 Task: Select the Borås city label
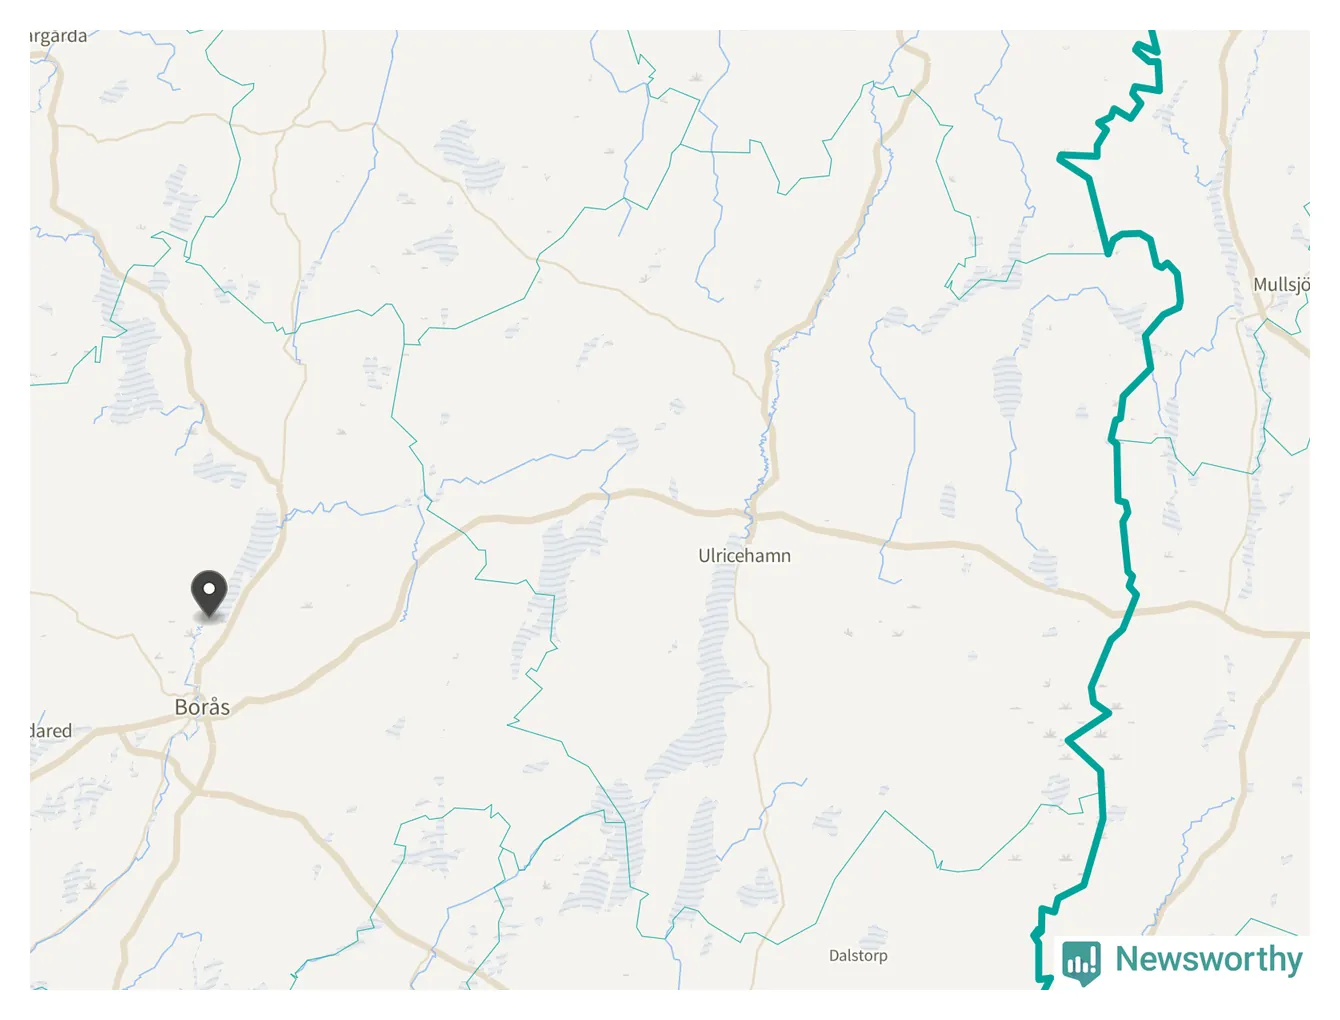(202, 707)
